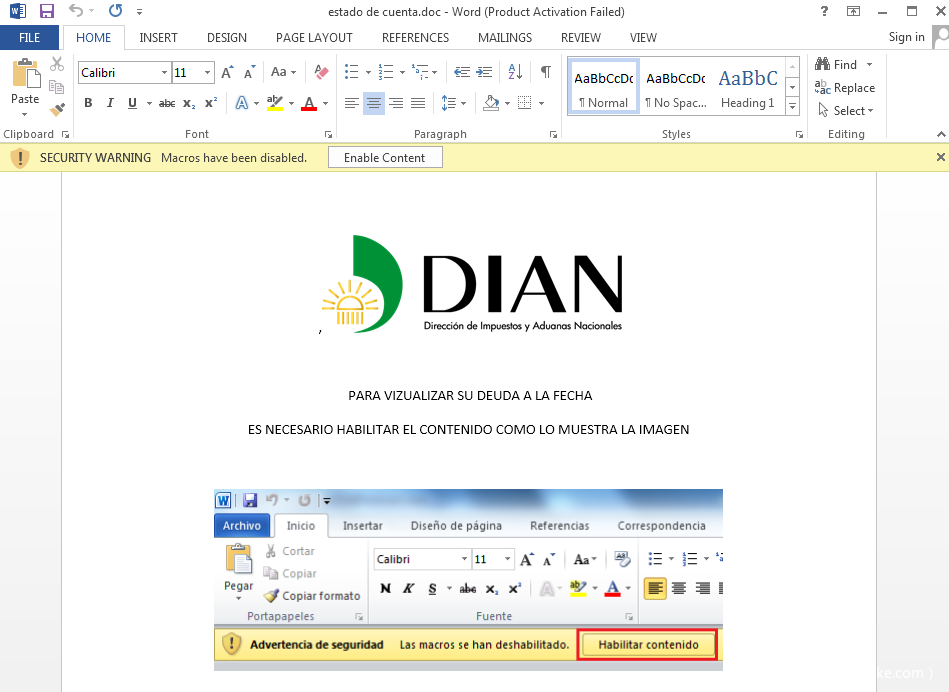This screenshot has height=692, width=949.
Task: Open the PAGE LAYOUT tab
Action: tap(314, 37)
